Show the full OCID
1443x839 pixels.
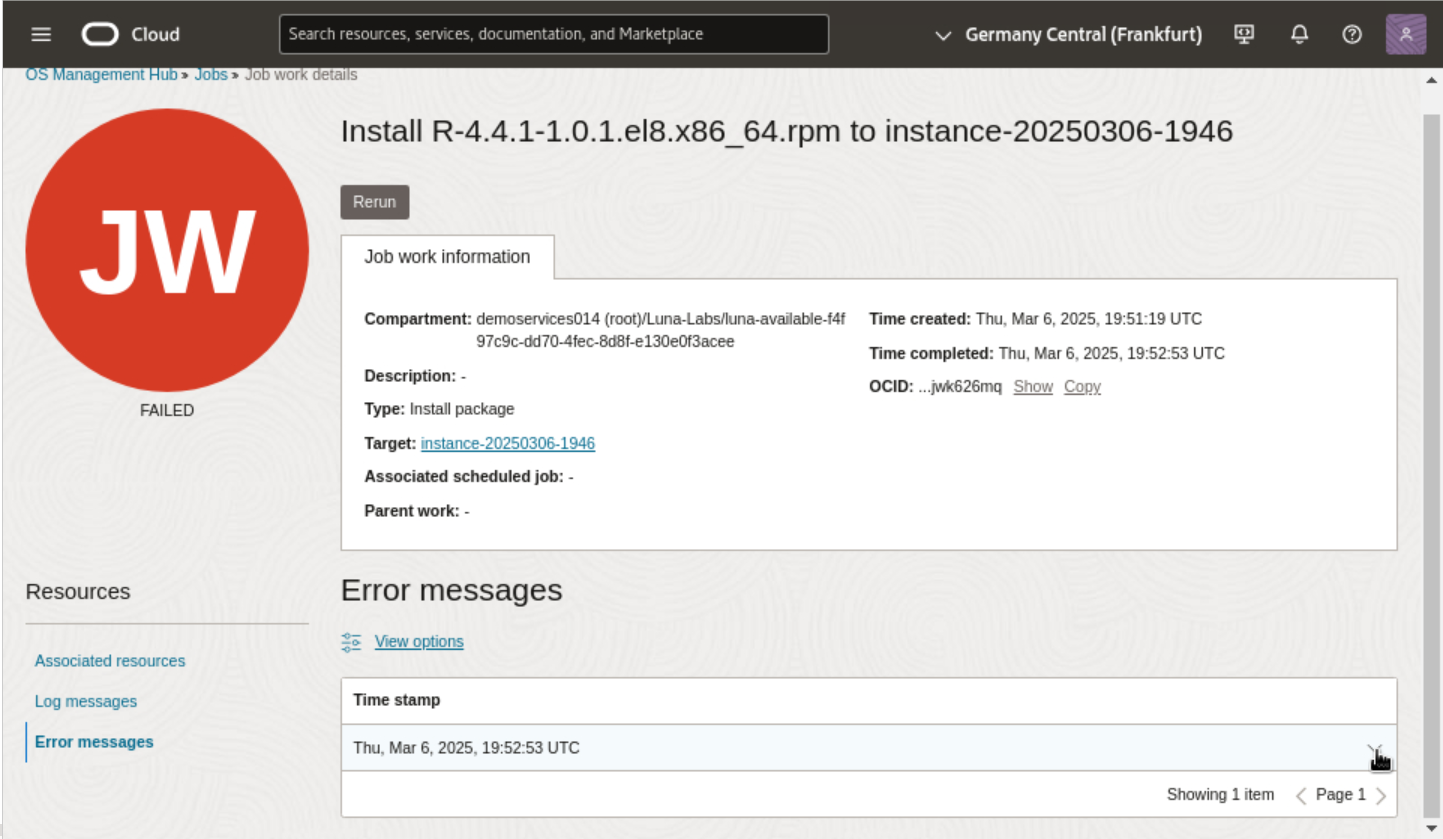1033,387
